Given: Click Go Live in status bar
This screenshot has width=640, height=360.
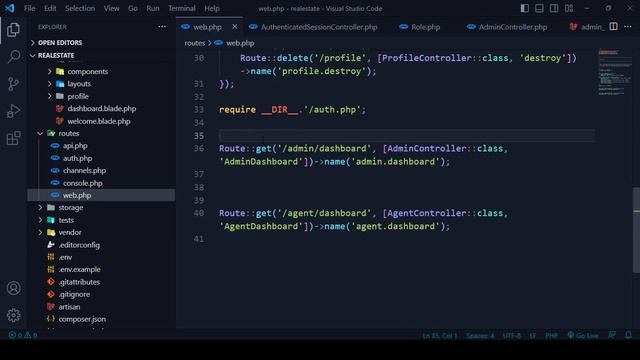Looking at the screenshot, I should click(583, 336).
